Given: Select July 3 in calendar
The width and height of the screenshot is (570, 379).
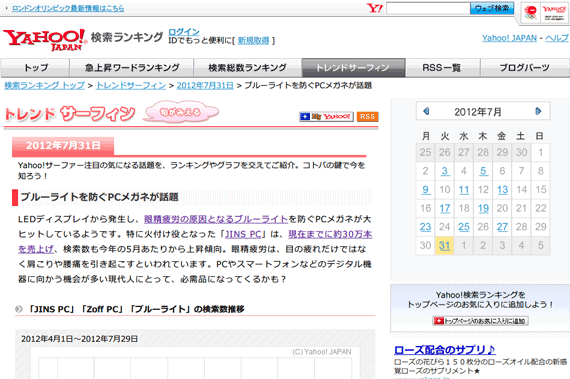Looking at the screenshot, I should tap(445, 171).
